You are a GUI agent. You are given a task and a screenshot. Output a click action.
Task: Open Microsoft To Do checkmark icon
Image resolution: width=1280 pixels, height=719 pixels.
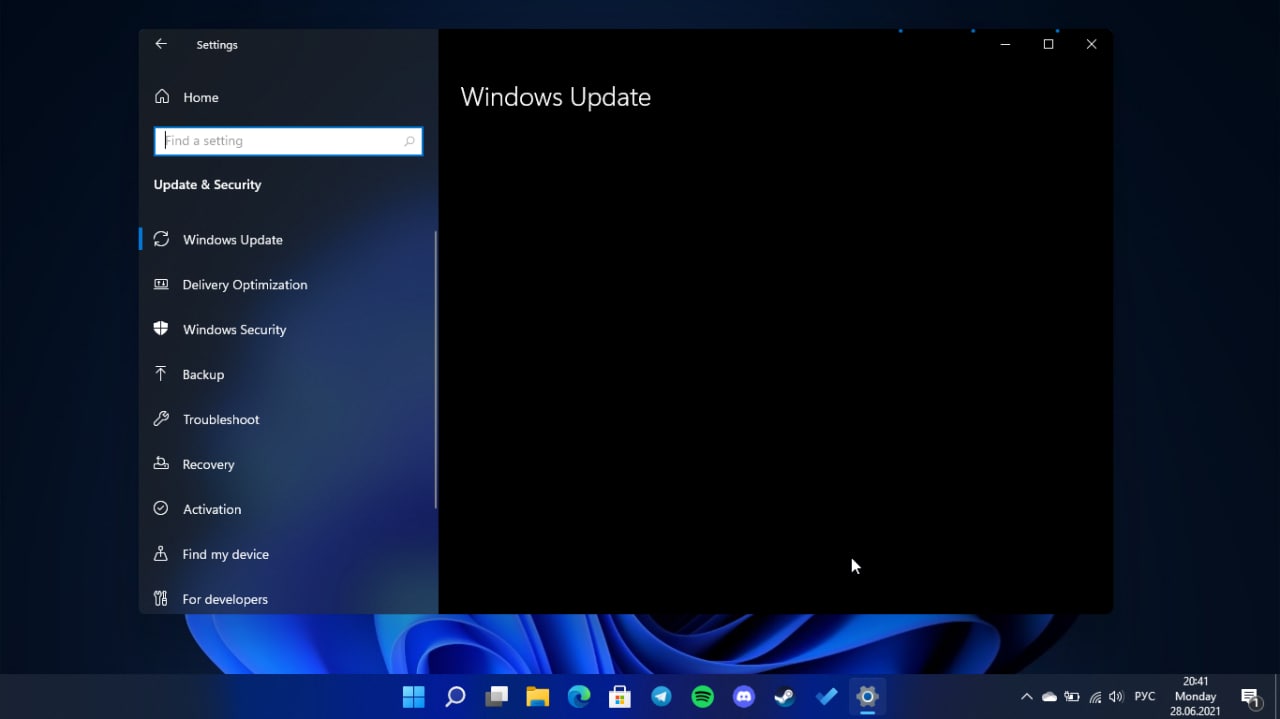coord(826,697)
